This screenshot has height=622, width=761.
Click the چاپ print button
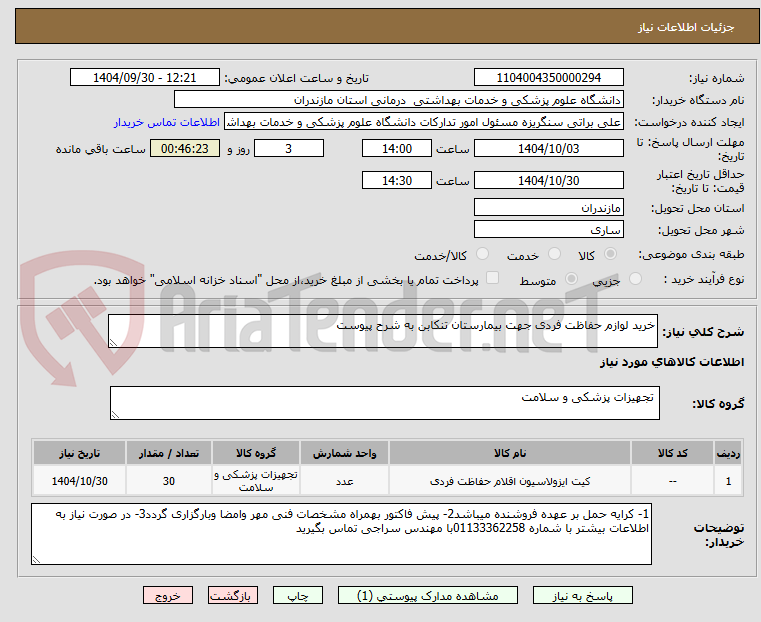pyautogui.click(x=298, y=595)
